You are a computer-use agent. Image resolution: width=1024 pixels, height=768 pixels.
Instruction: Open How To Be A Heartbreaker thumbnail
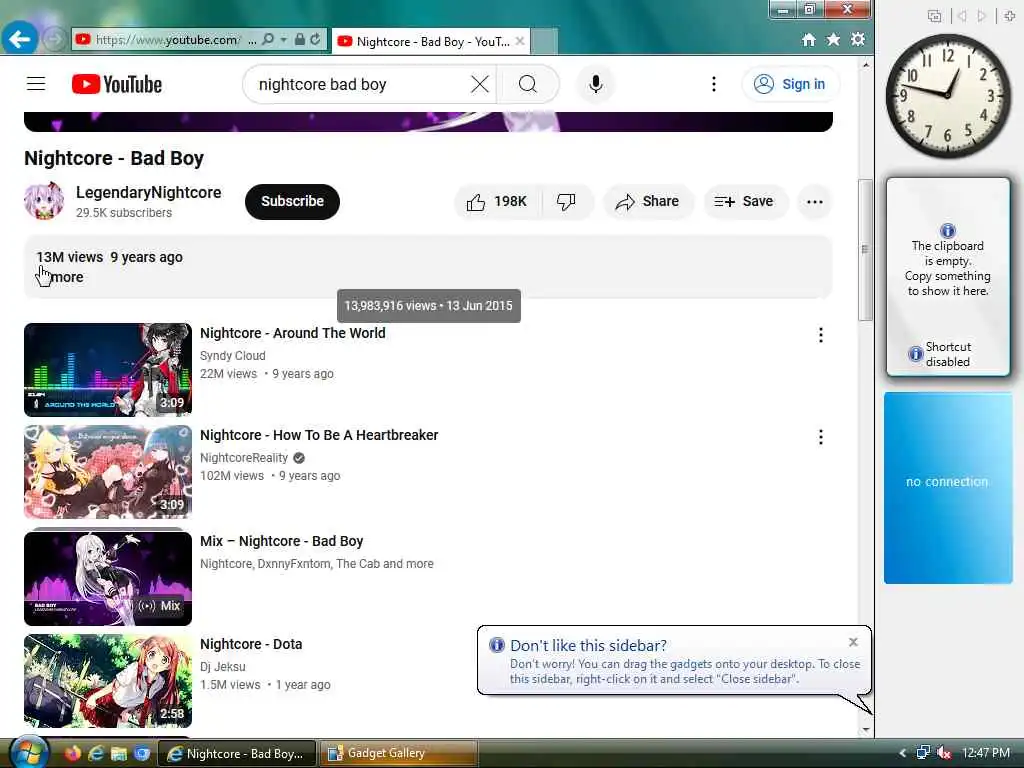click(108, 472)
